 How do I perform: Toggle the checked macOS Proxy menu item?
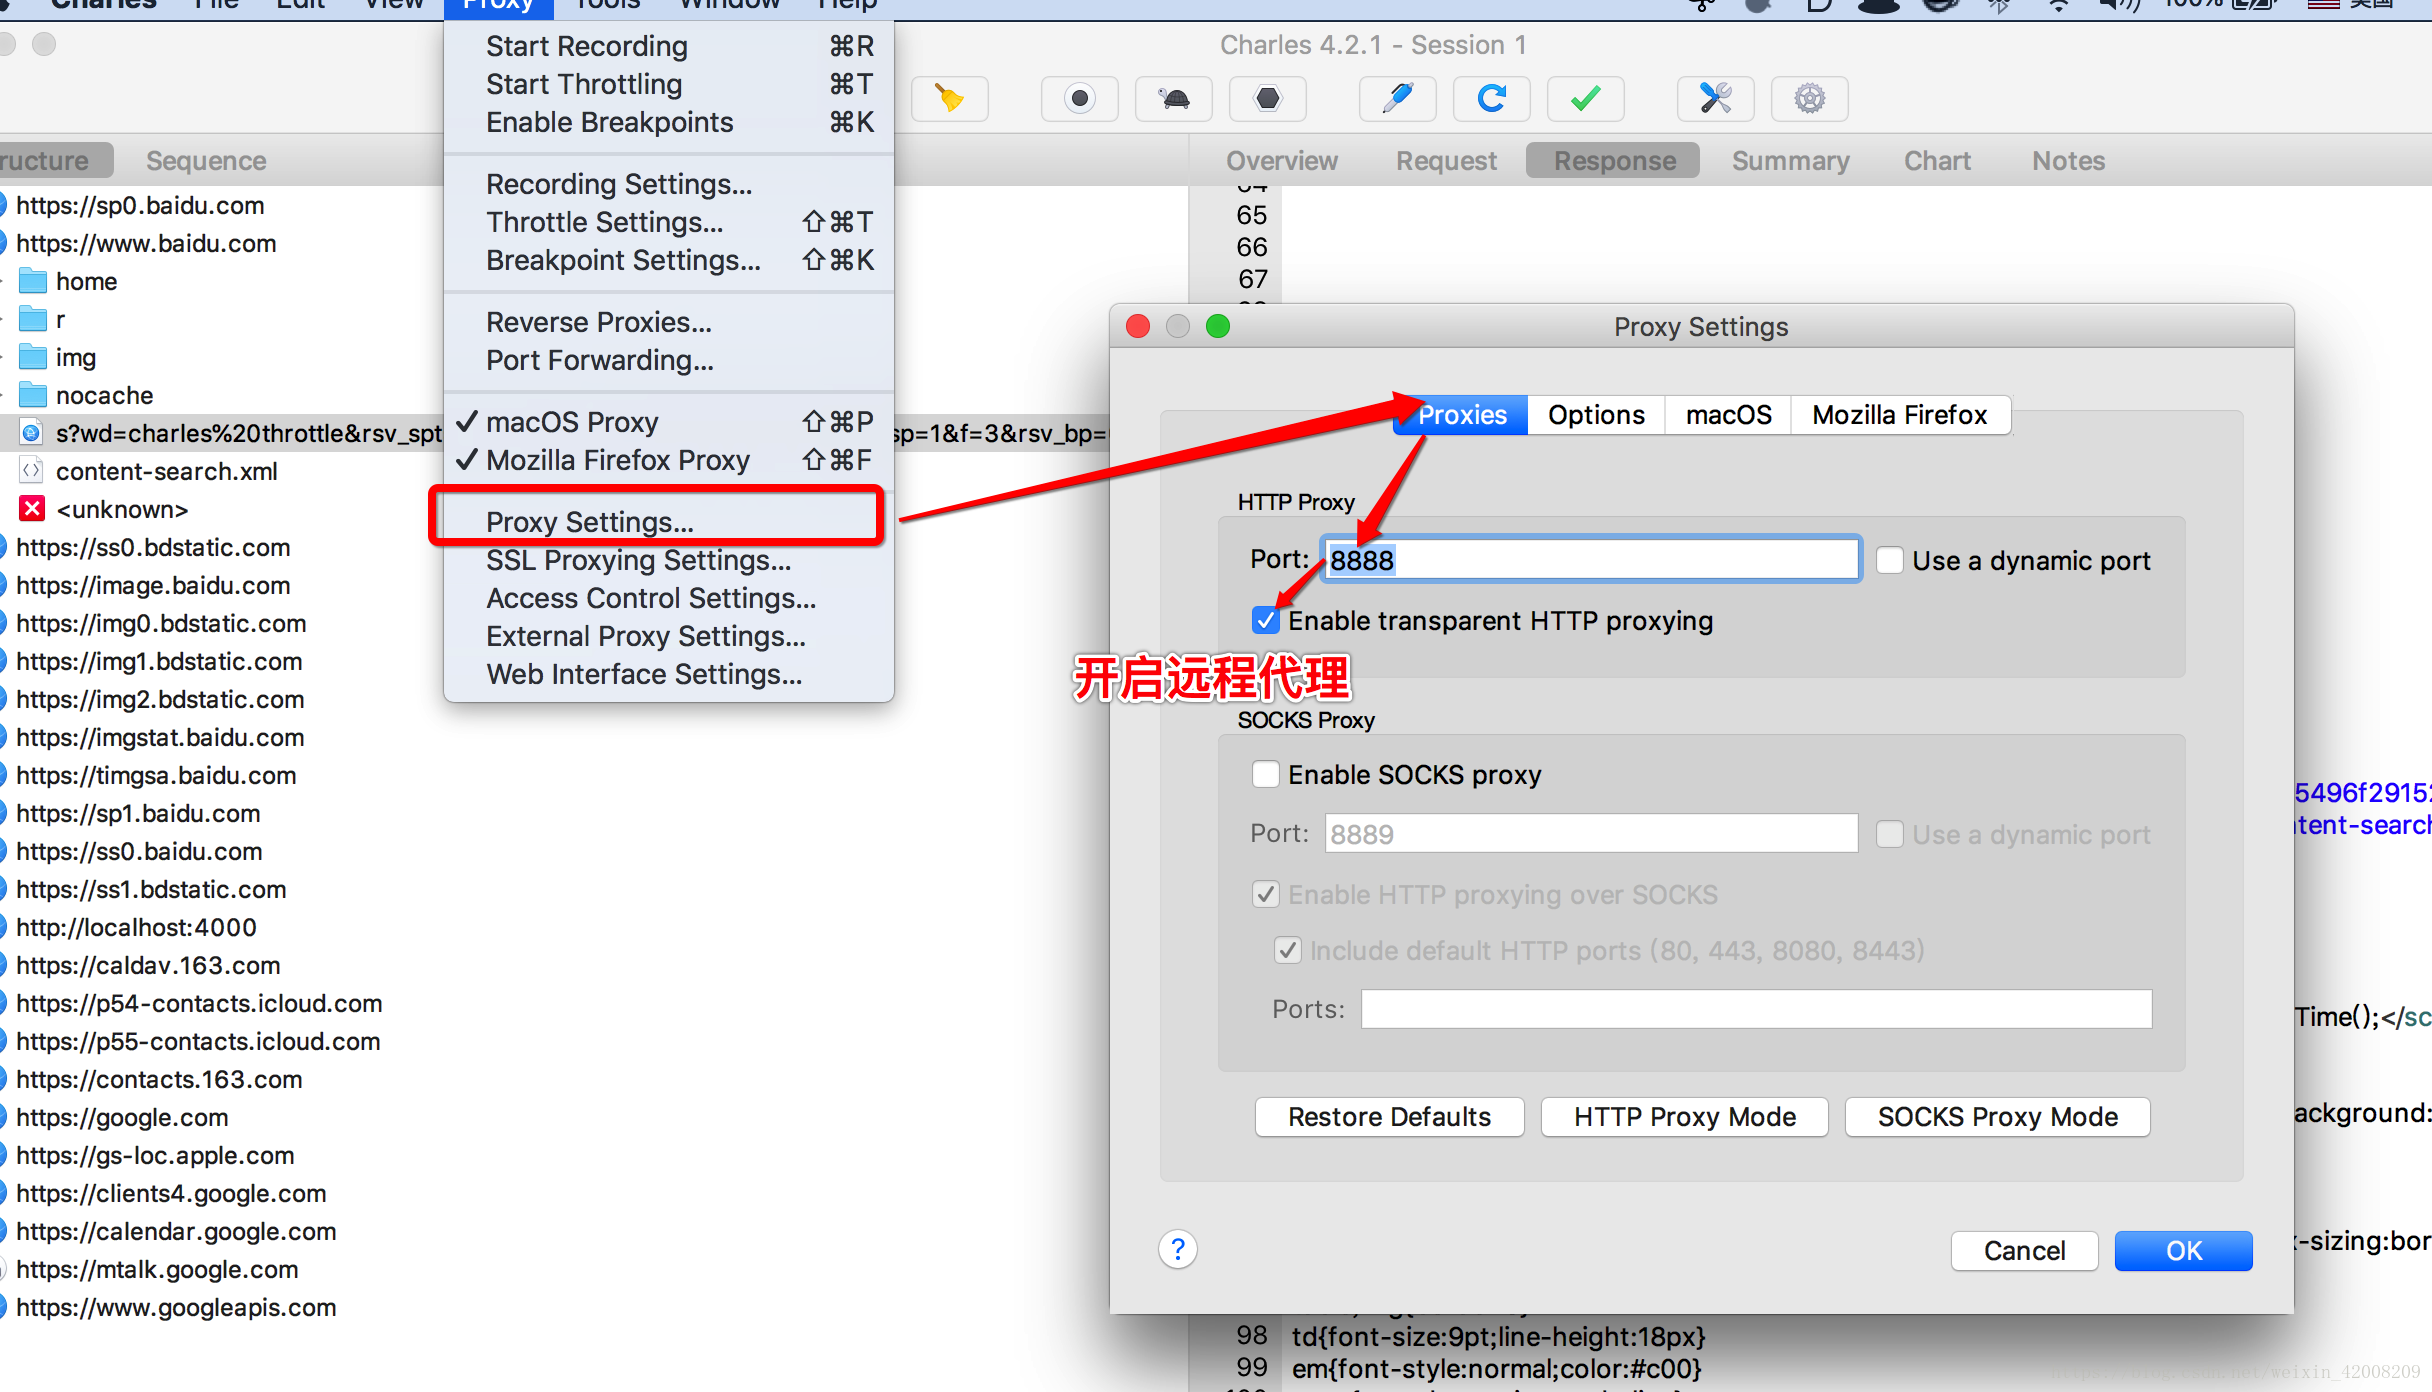[668, 422]
